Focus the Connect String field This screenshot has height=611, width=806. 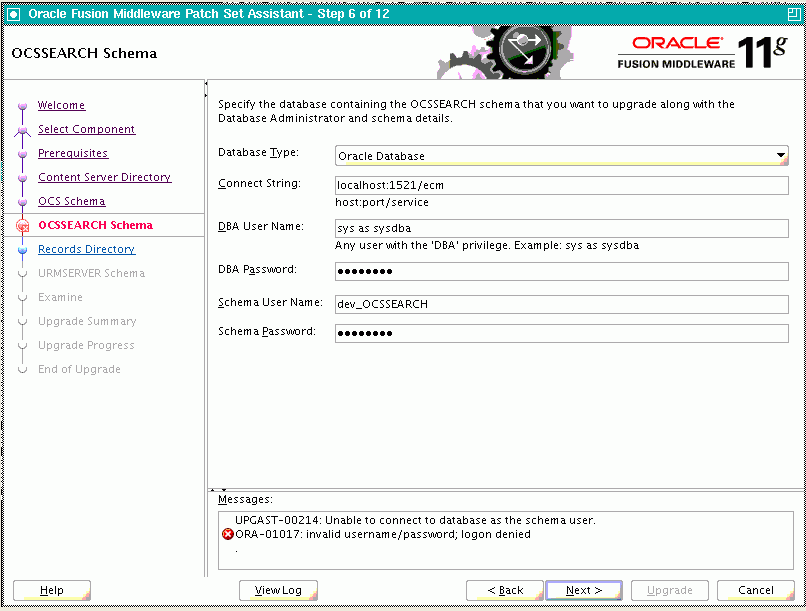pos(561,186)
